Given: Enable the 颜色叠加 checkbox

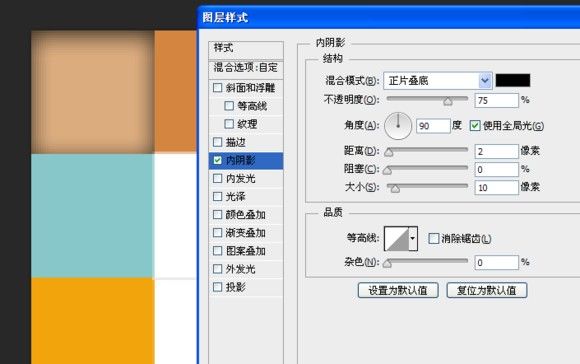Looking at the screenshot, I should (x=218, y=215).
